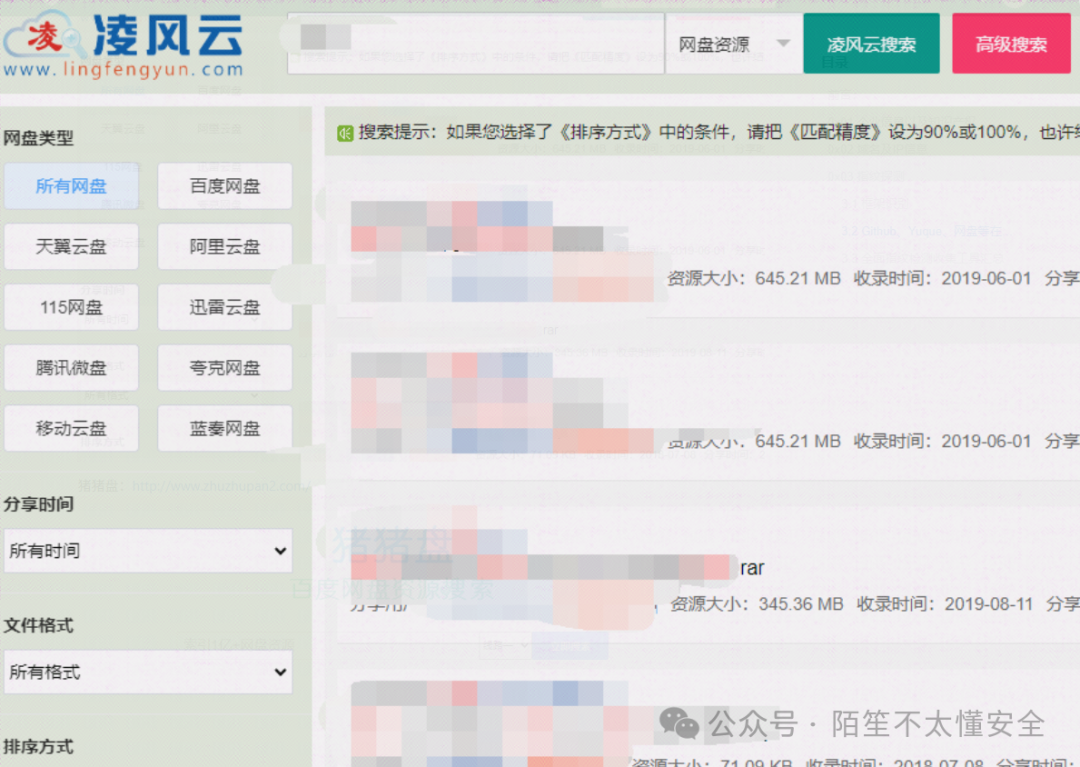This screenshot has width=1080, height=767.
Task: Open the 所有时间 share time dropdown
Action: (148, 550)
